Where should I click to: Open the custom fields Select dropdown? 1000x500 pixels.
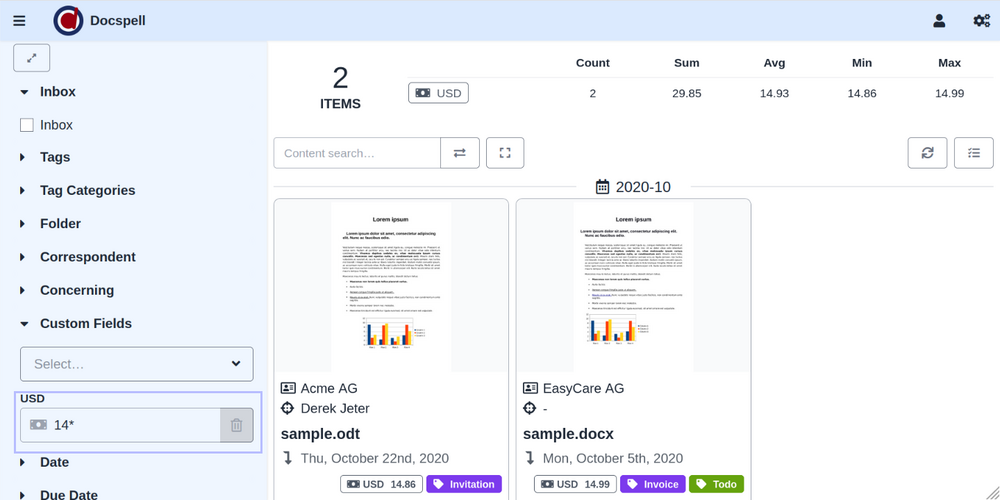click(x=137, y=364)
